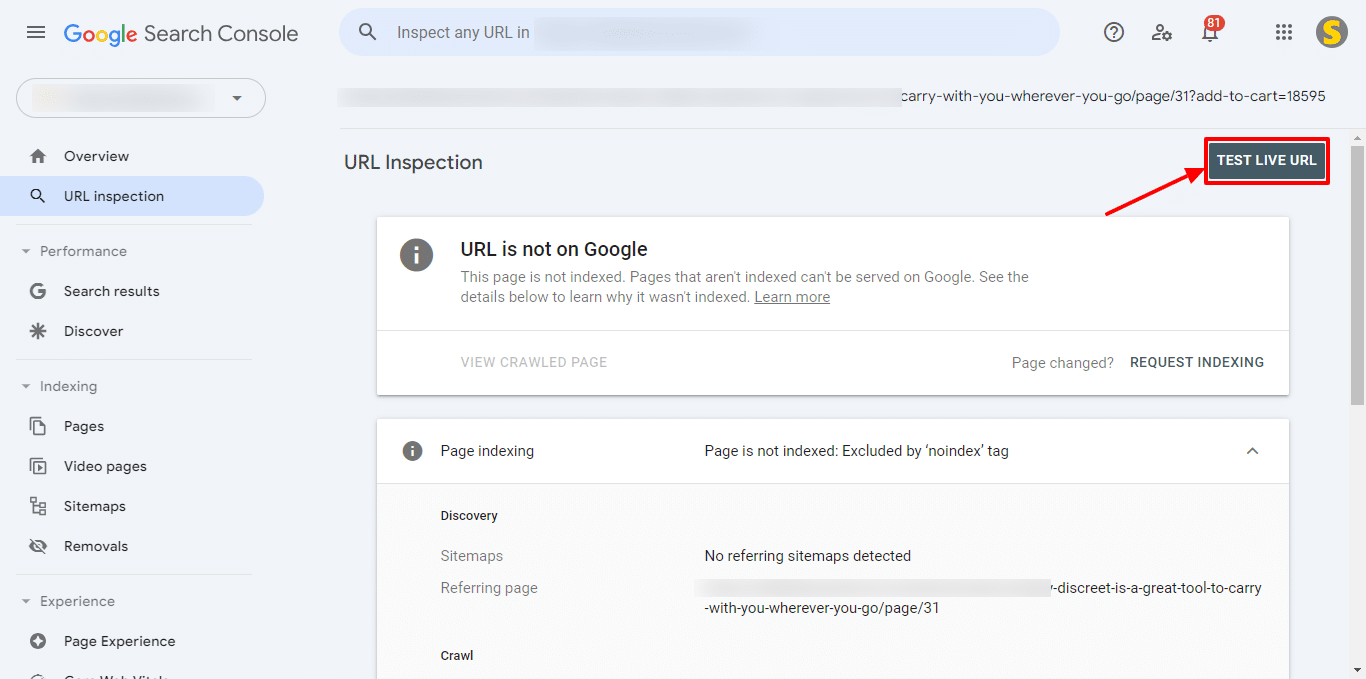Open notifications bell with 81 badge
The image size is (1366, 679).
(1210, 30)
